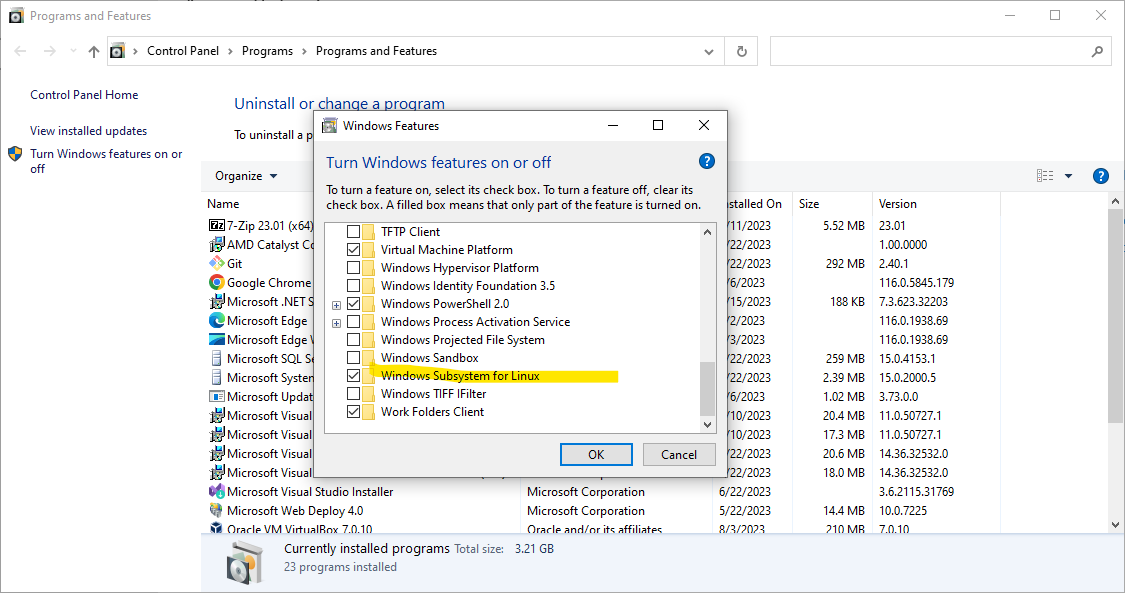
Task: Check Windows Identity Foundation 3.5
Action: pyautogui.click(x=354, y=285)
